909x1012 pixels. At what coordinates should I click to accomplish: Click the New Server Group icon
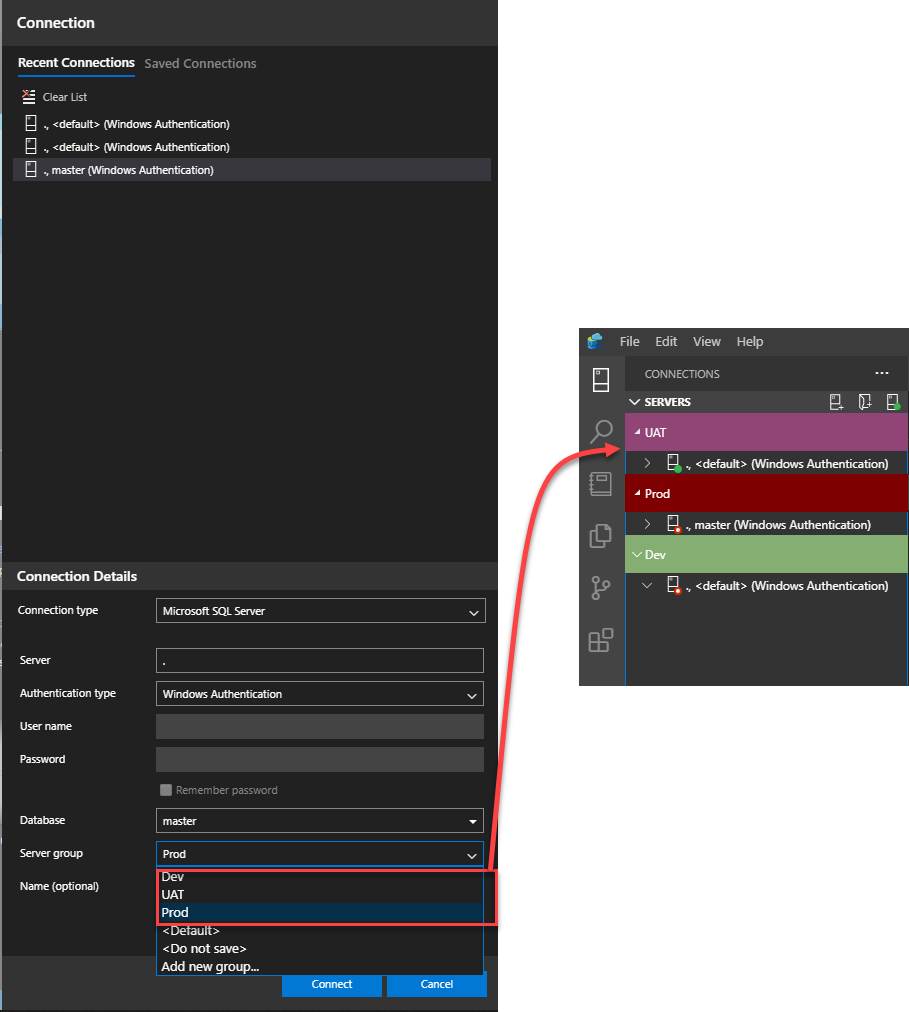pos(865,402)
